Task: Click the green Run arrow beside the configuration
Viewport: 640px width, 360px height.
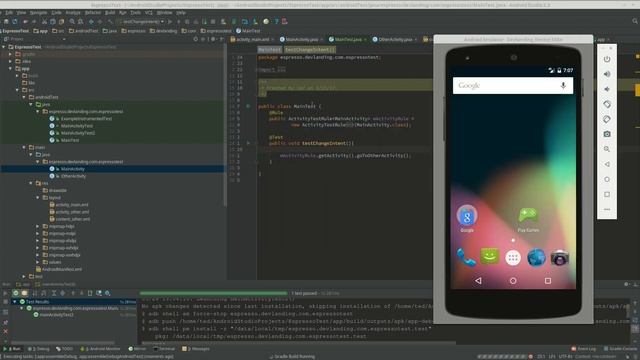Action: (x=170, y=21)
